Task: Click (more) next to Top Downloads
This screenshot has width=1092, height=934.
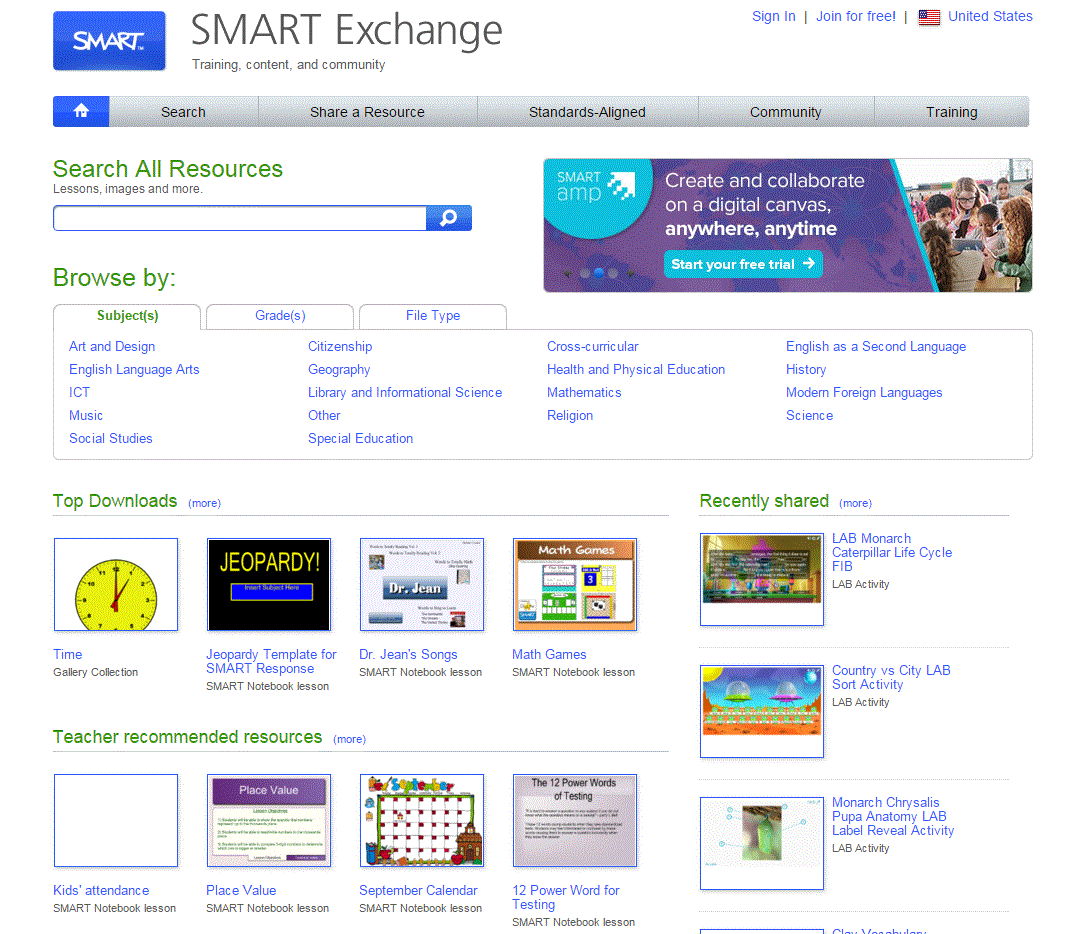Action: click(204, 504)
